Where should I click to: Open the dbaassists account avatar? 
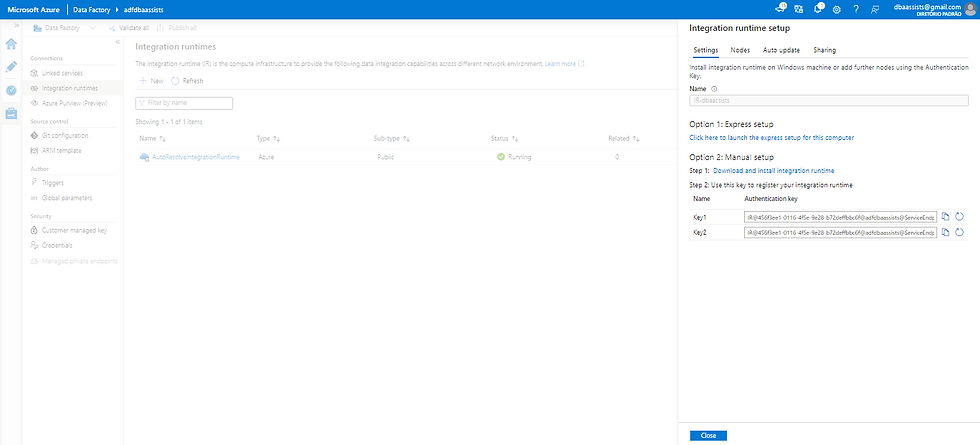pyautogui.click(x=970, y=9)
